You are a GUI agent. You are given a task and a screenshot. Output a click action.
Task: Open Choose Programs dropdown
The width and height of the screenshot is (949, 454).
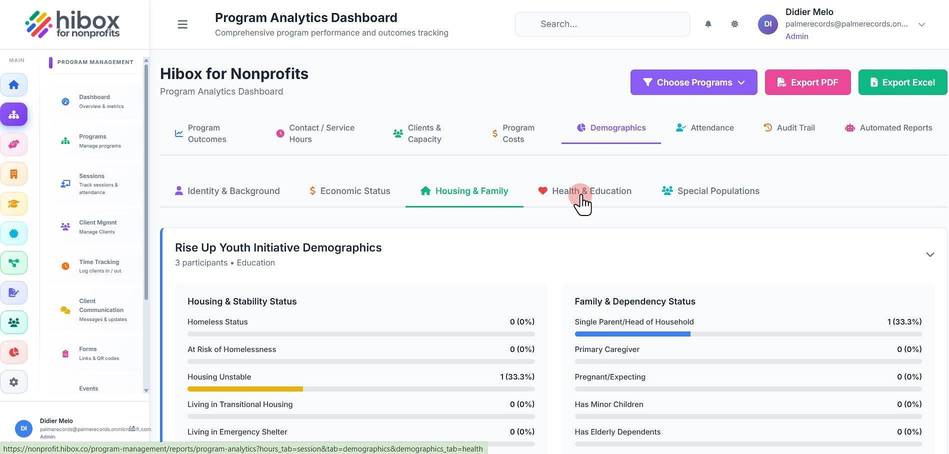pyautogui.click(x=694, y=82)
